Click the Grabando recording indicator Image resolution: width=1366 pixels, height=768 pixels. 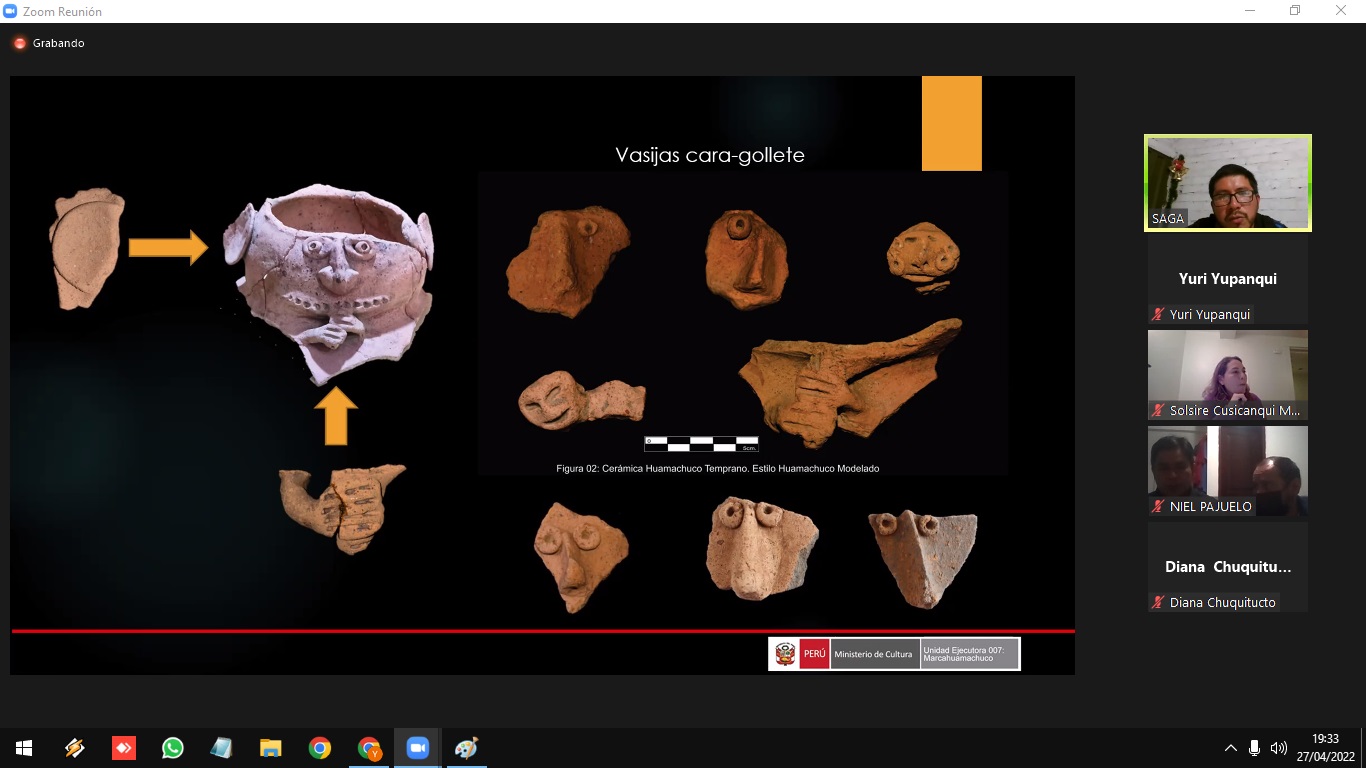(x=49, y=43)
